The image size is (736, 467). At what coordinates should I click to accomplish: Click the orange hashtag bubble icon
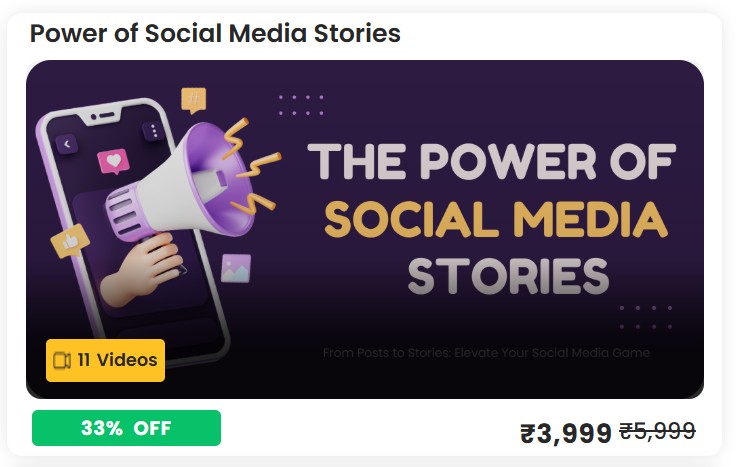193,99
